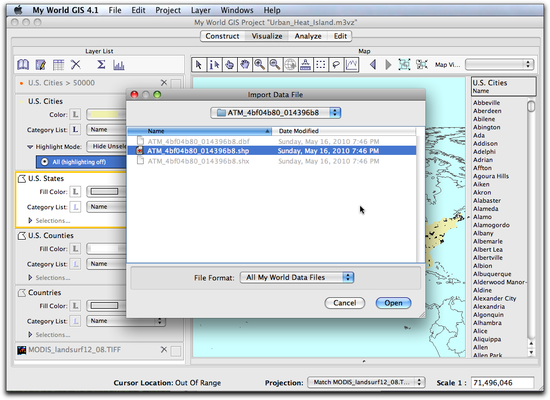Go to previous map view arrow
The width and height of the screenshot is (550, 400).
(373, 65)
